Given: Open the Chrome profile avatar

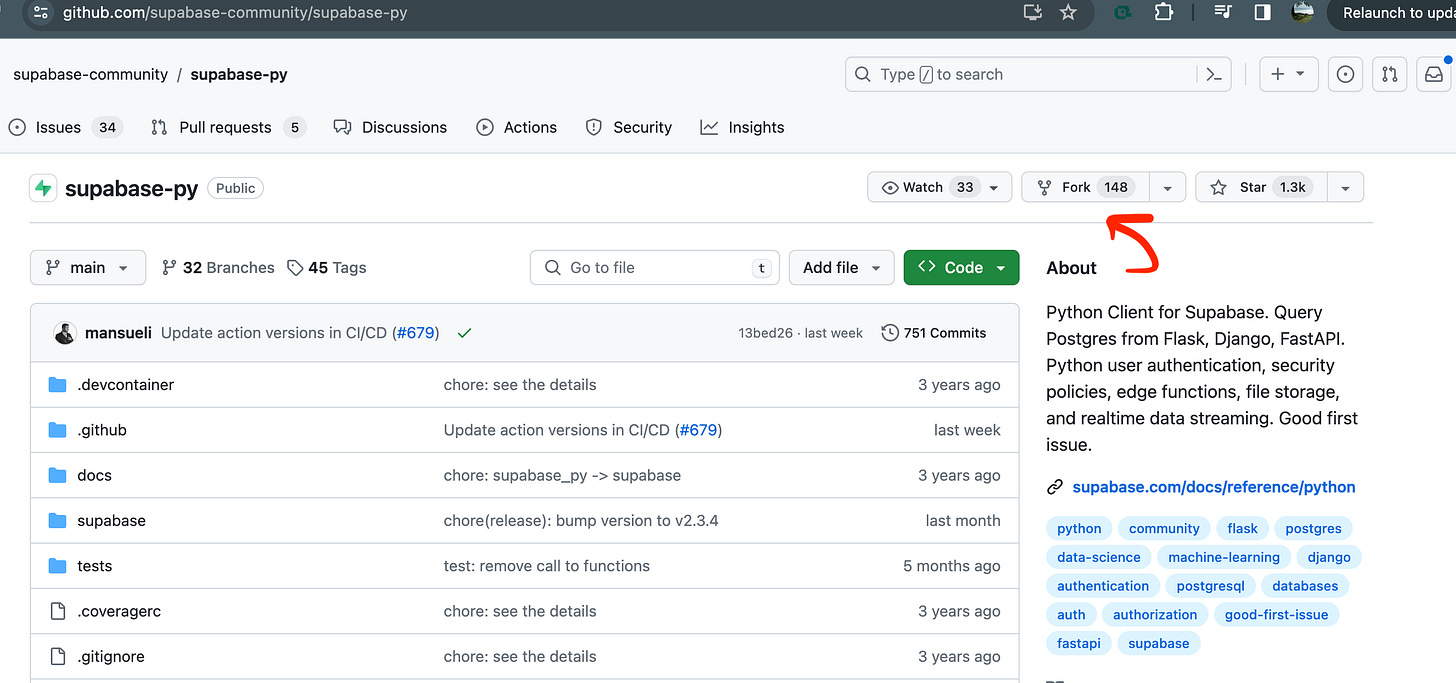Looking at the screenshot, I should 1303,13.
